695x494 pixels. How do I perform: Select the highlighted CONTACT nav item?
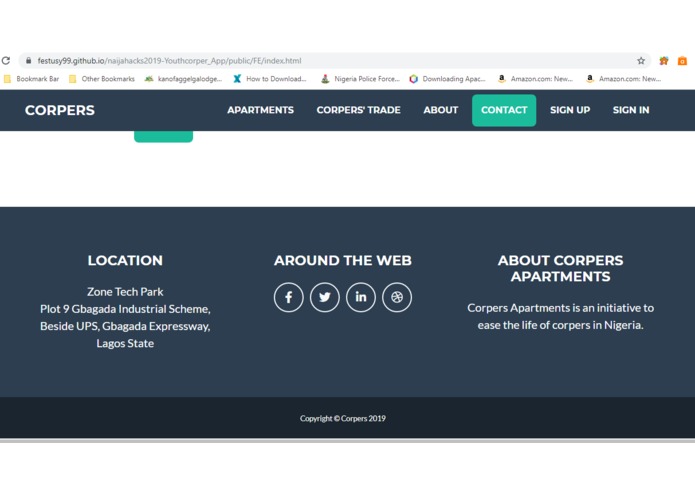coord(504,110)
